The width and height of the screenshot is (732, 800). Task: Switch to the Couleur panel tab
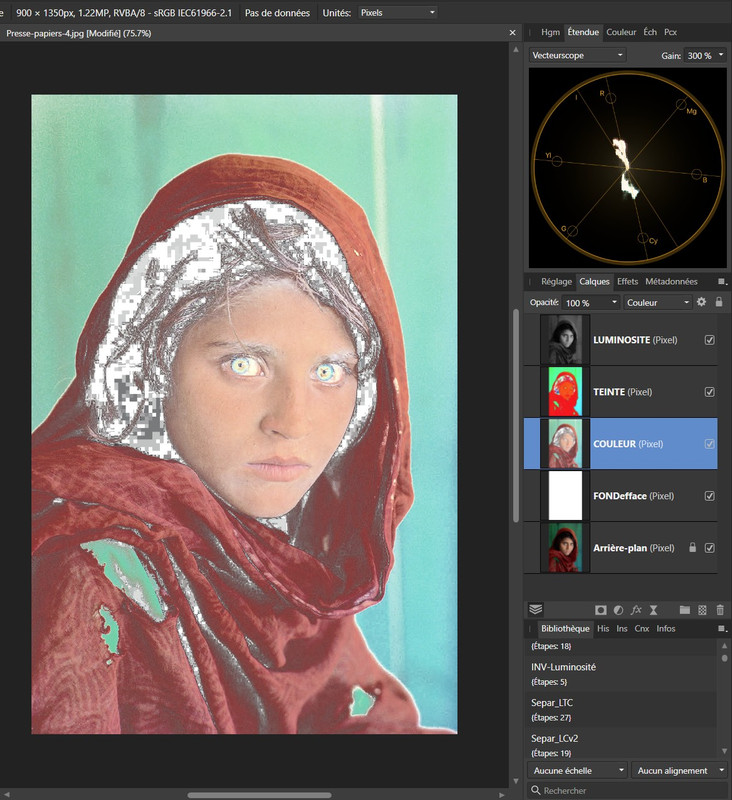click(621, 32)
